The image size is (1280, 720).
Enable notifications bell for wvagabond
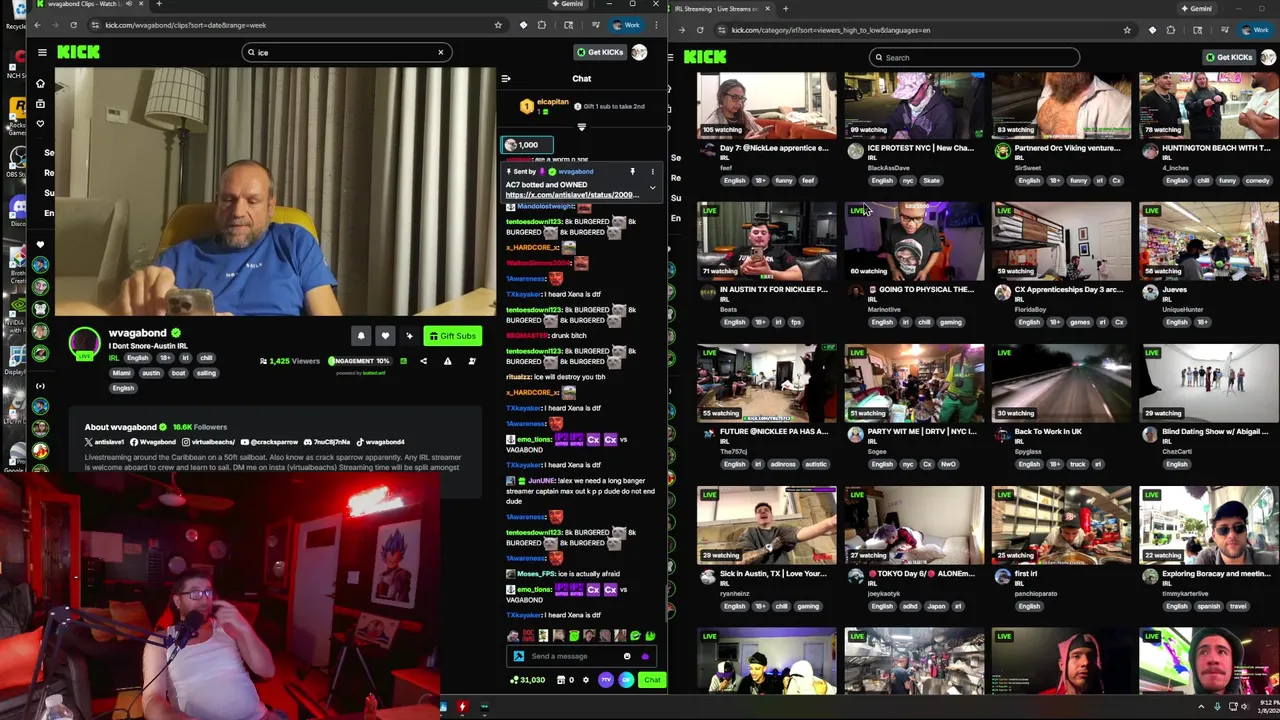coord(361,336)
